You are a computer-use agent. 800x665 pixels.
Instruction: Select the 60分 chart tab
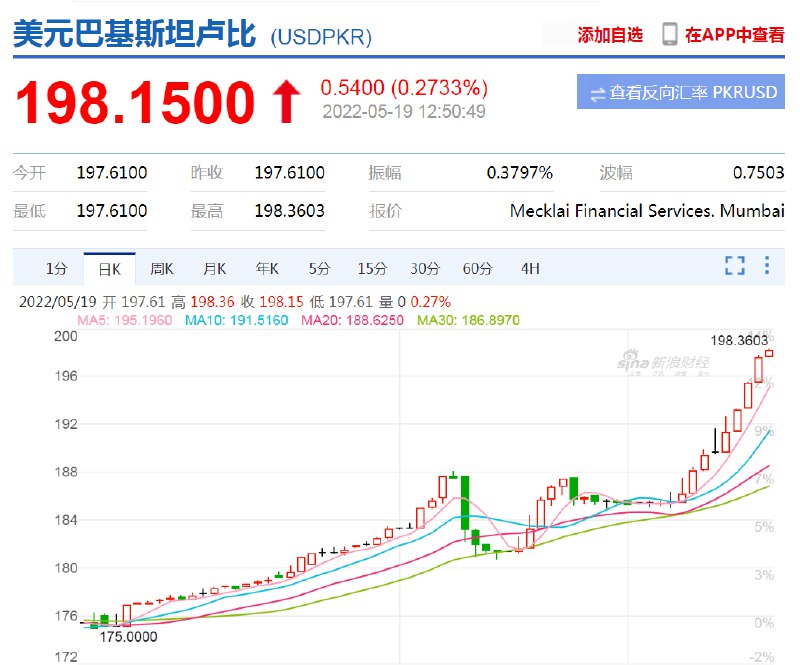coord(478,268)
